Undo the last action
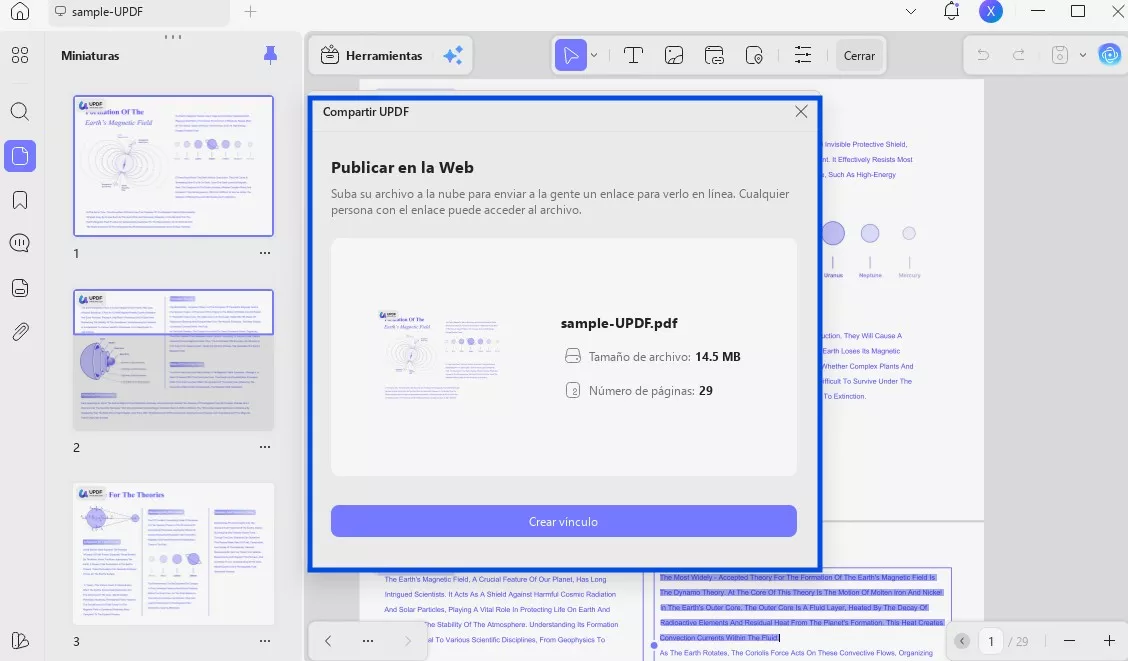The height and width of the screenshot is (661, 1128). (x=983, y=55)
